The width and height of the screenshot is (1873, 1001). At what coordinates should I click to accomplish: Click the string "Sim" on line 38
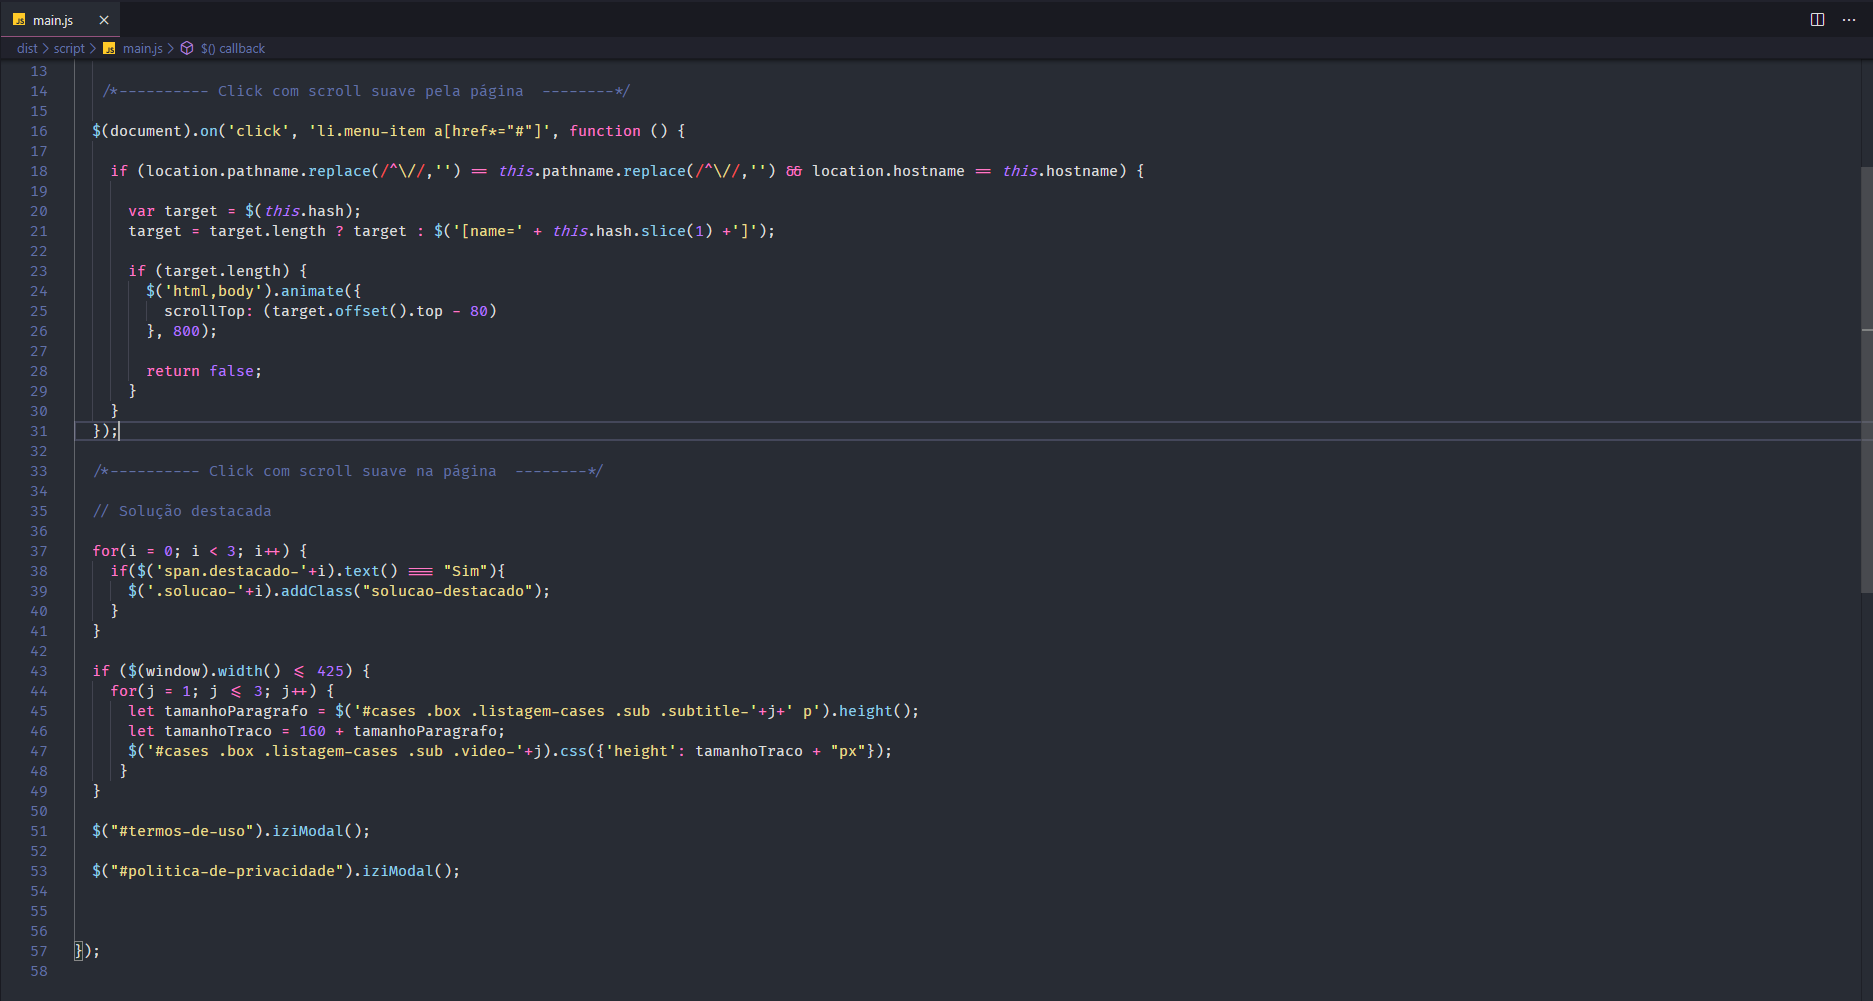tap(465, 571)
